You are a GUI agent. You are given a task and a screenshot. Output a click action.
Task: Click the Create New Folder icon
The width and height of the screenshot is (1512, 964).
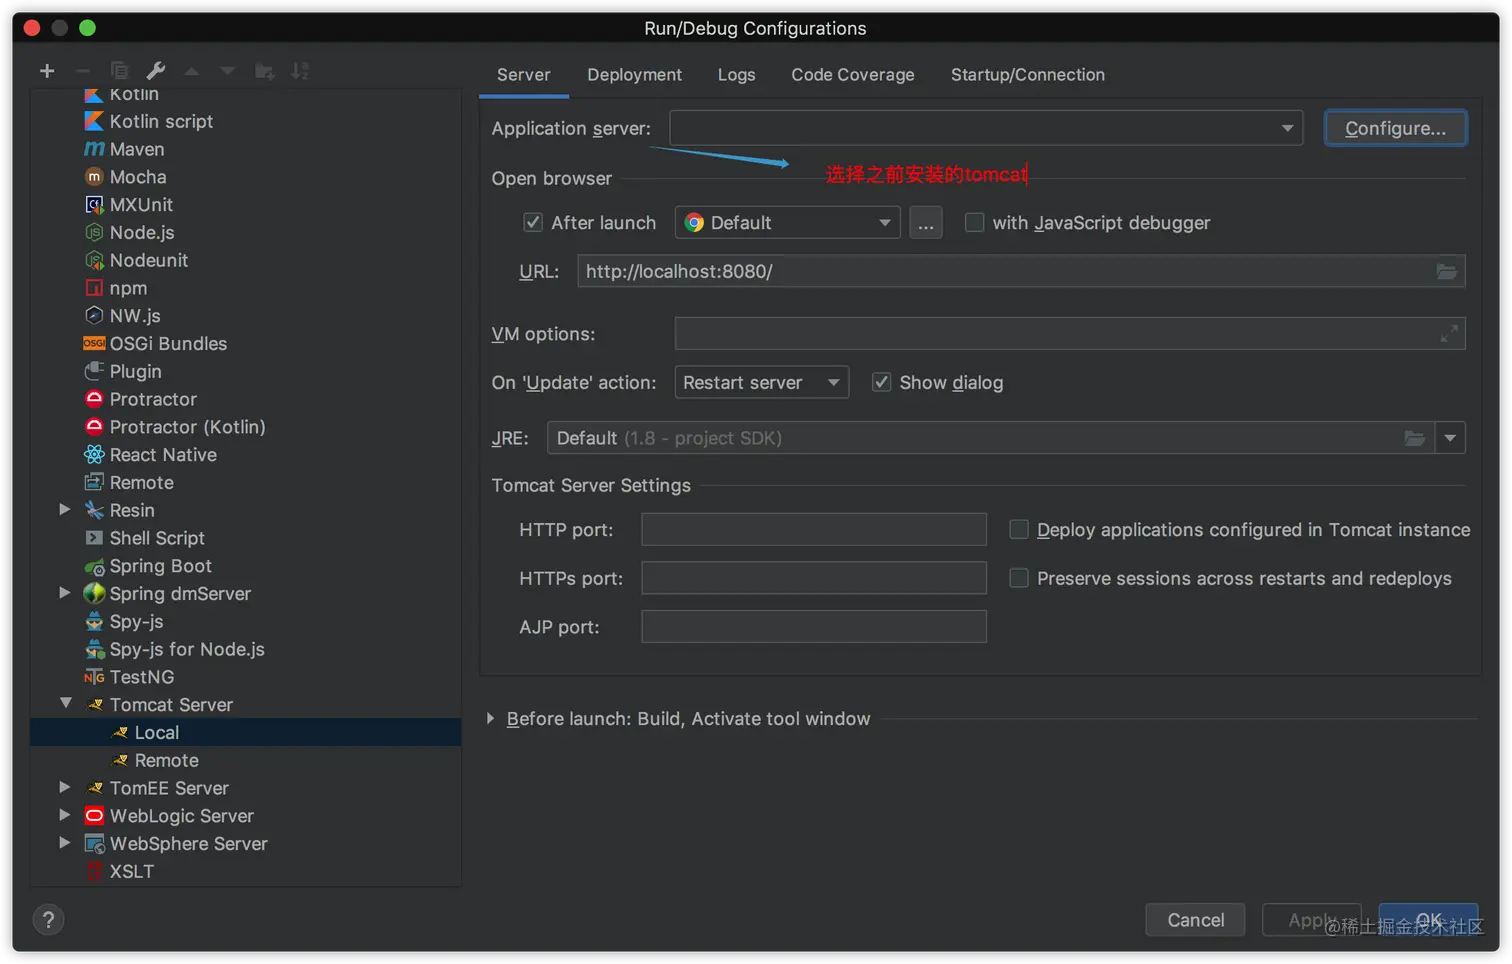(x=264, y=71)
